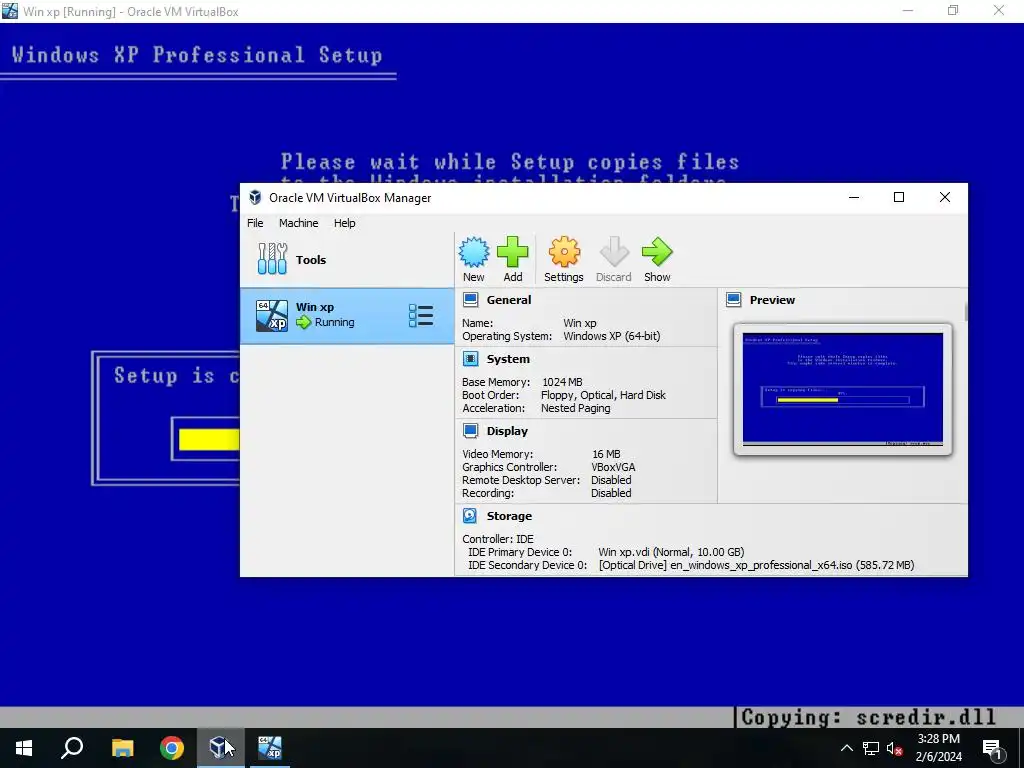1024x768 pixels.
Task: Click the muted speaker tray icon
Action: 895,748
